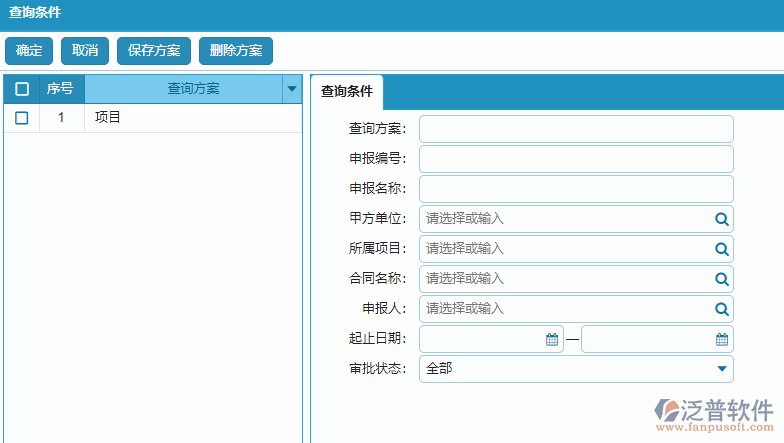784x443 pixels.
Task: Click the 保存方案 button
Action: pos(154,51)
